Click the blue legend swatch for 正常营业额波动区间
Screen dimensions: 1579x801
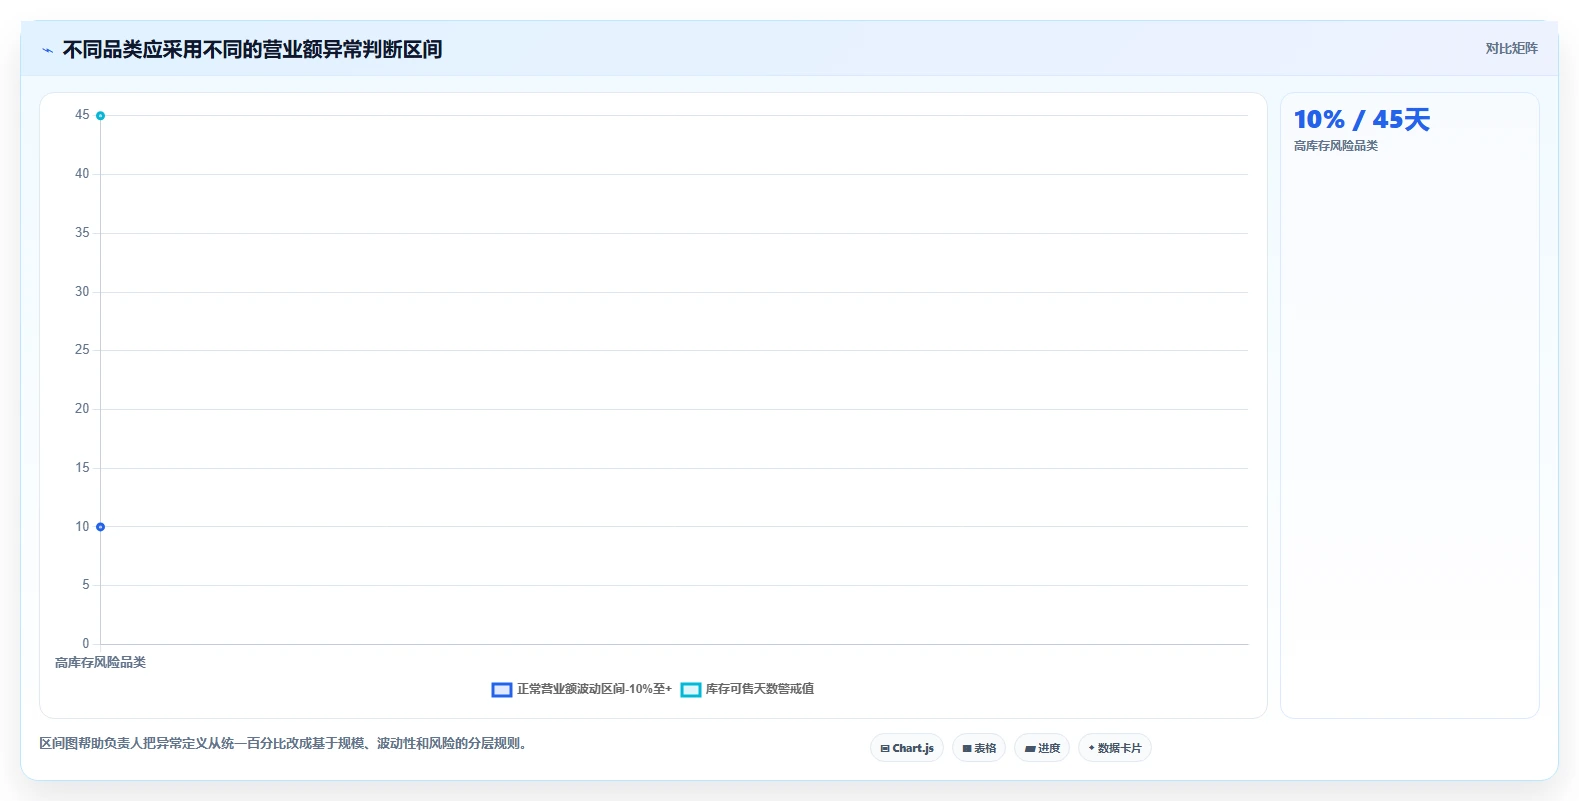coord(502,690)
